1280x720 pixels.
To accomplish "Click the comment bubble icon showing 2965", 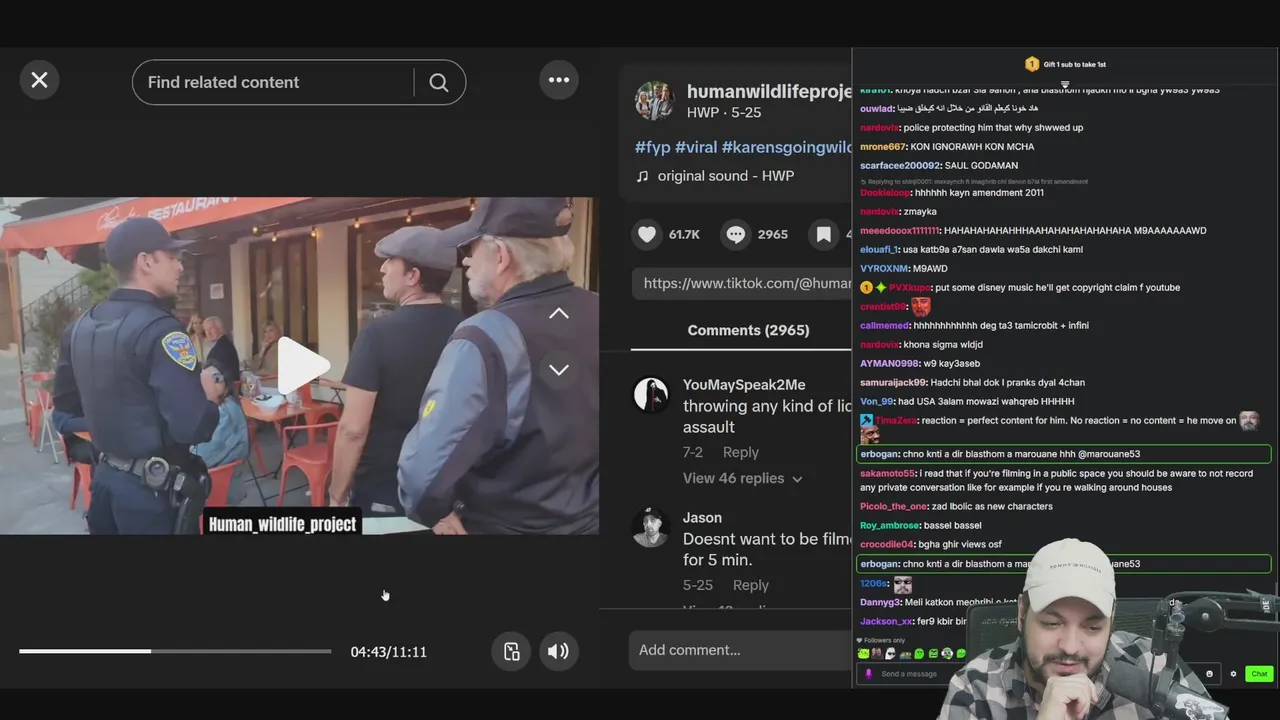I will [x=736, y=234].
